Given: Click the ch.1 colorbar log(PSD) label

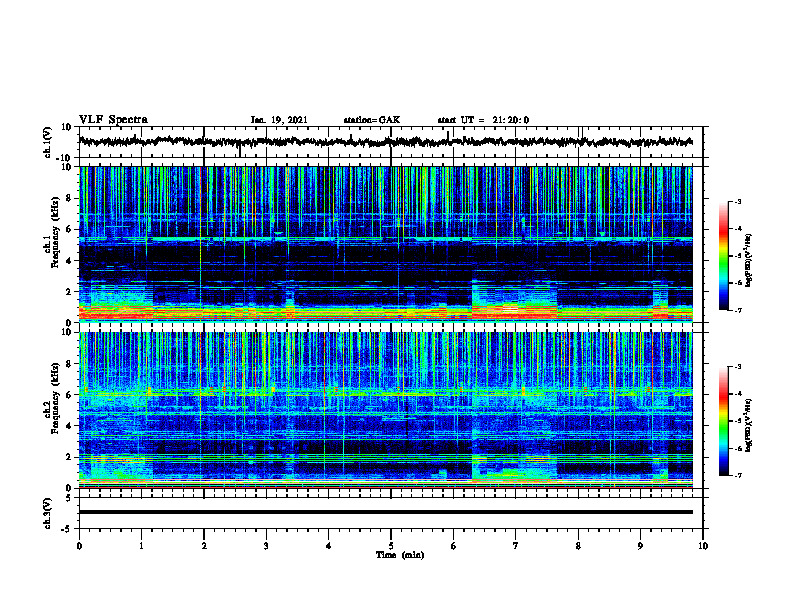Looking at the screenshot, I should (748, 261).
